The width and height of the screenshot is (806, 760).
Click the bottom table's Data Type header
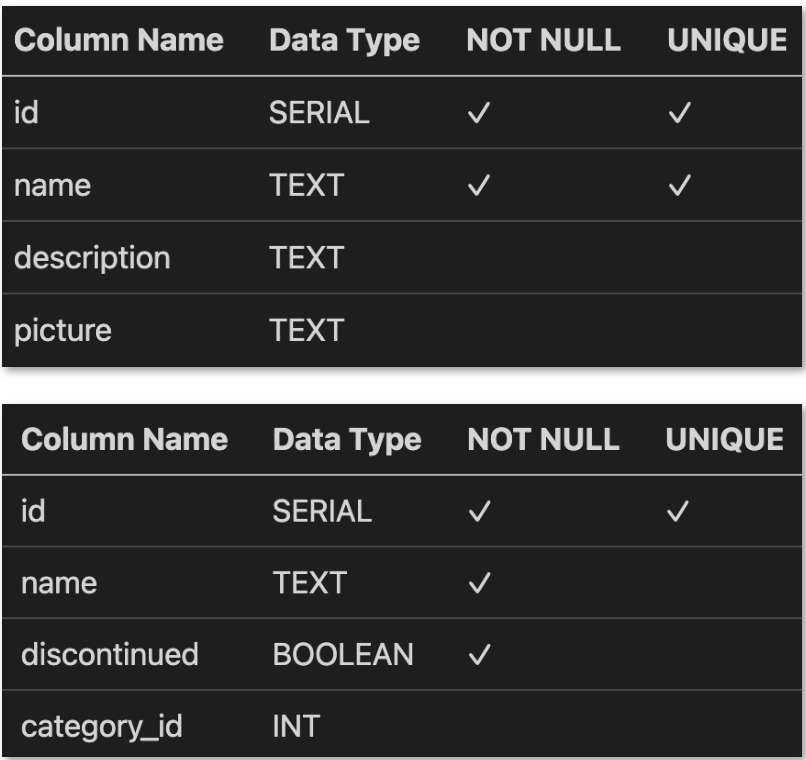click(347, 440)
